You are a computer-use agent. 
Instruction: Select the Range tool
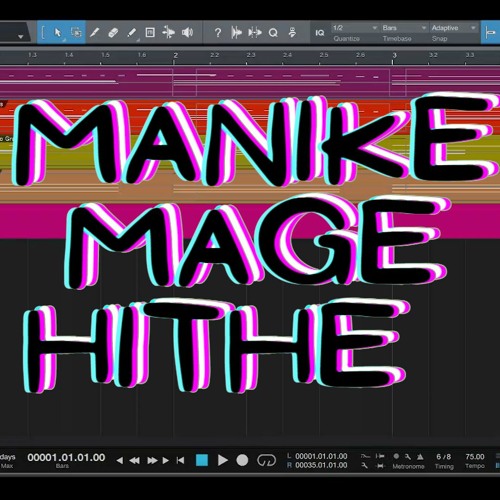click(x=76, y=32)
